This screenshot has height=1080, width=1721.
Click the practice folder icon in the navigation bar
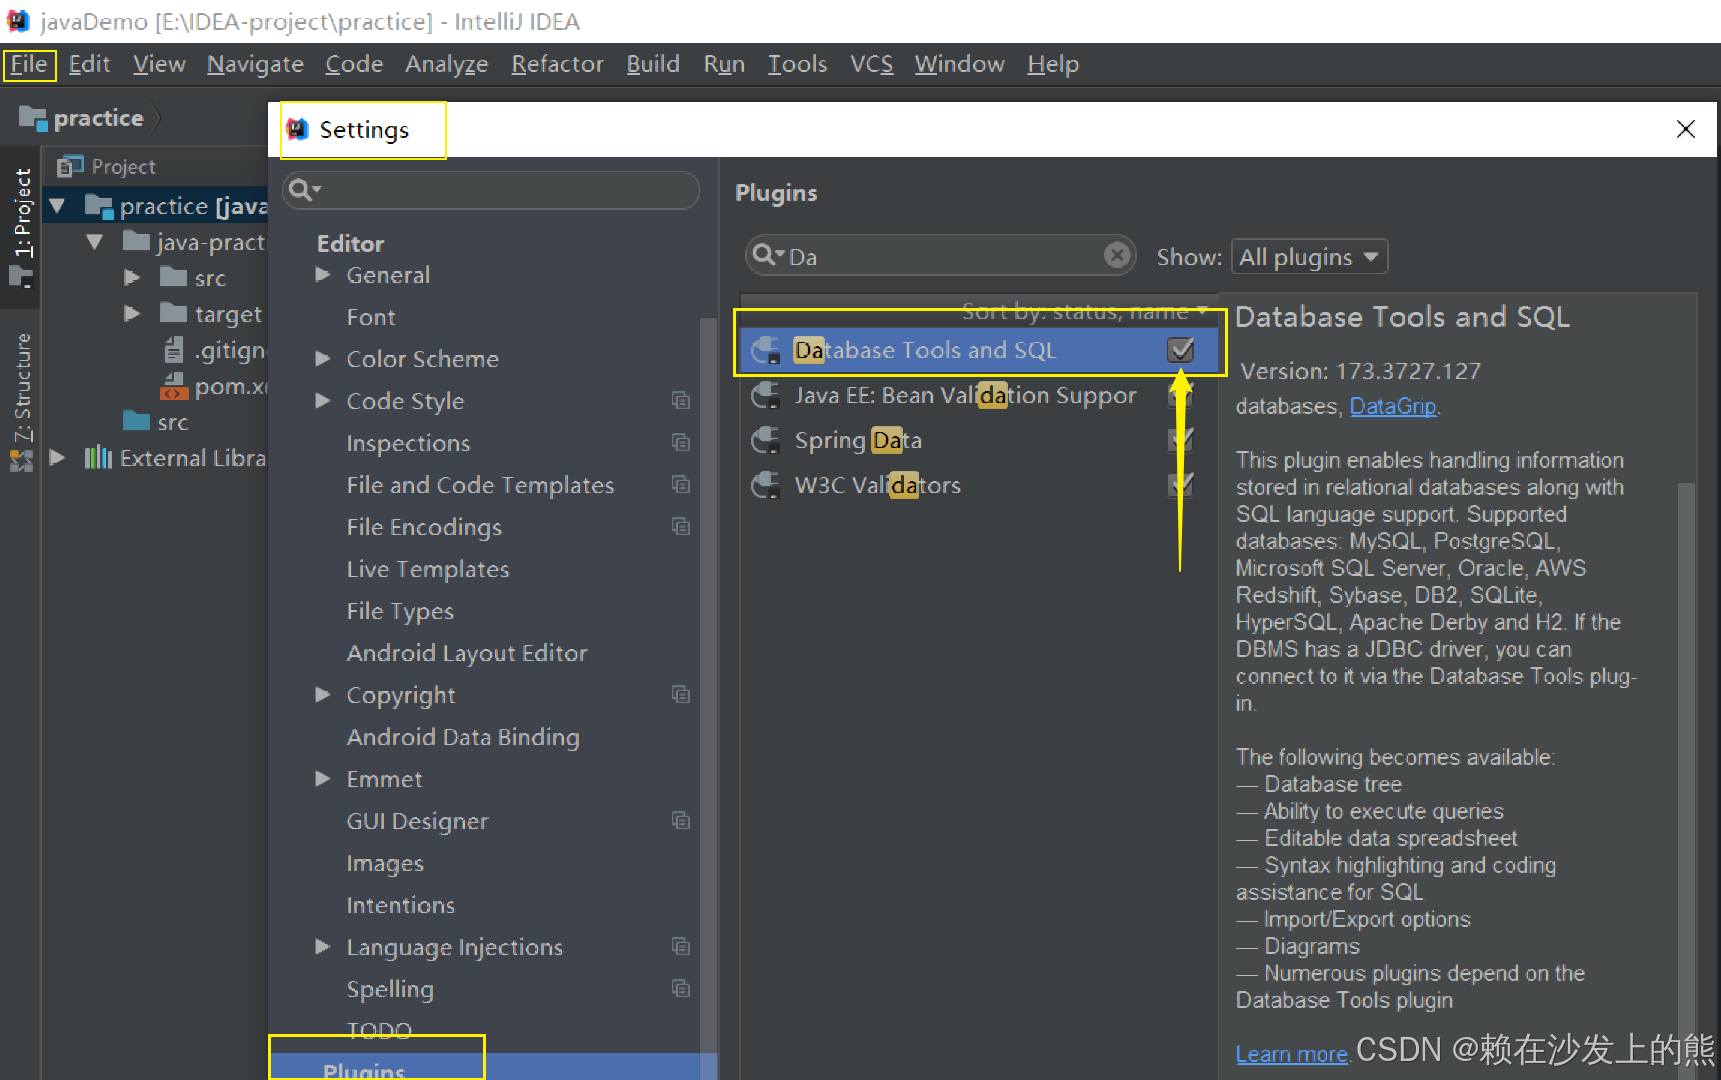pyautogui.click(x=33, y=118)
